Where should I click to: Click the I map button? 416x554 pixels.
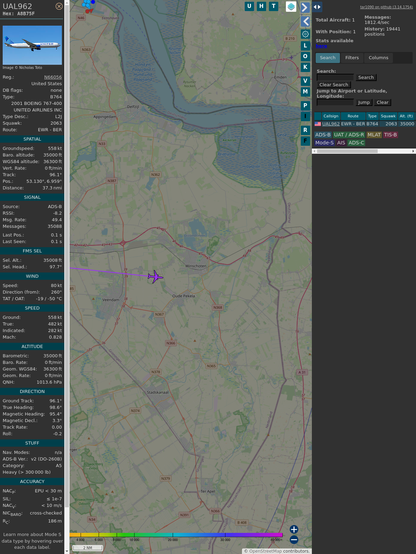coord(305,116)
